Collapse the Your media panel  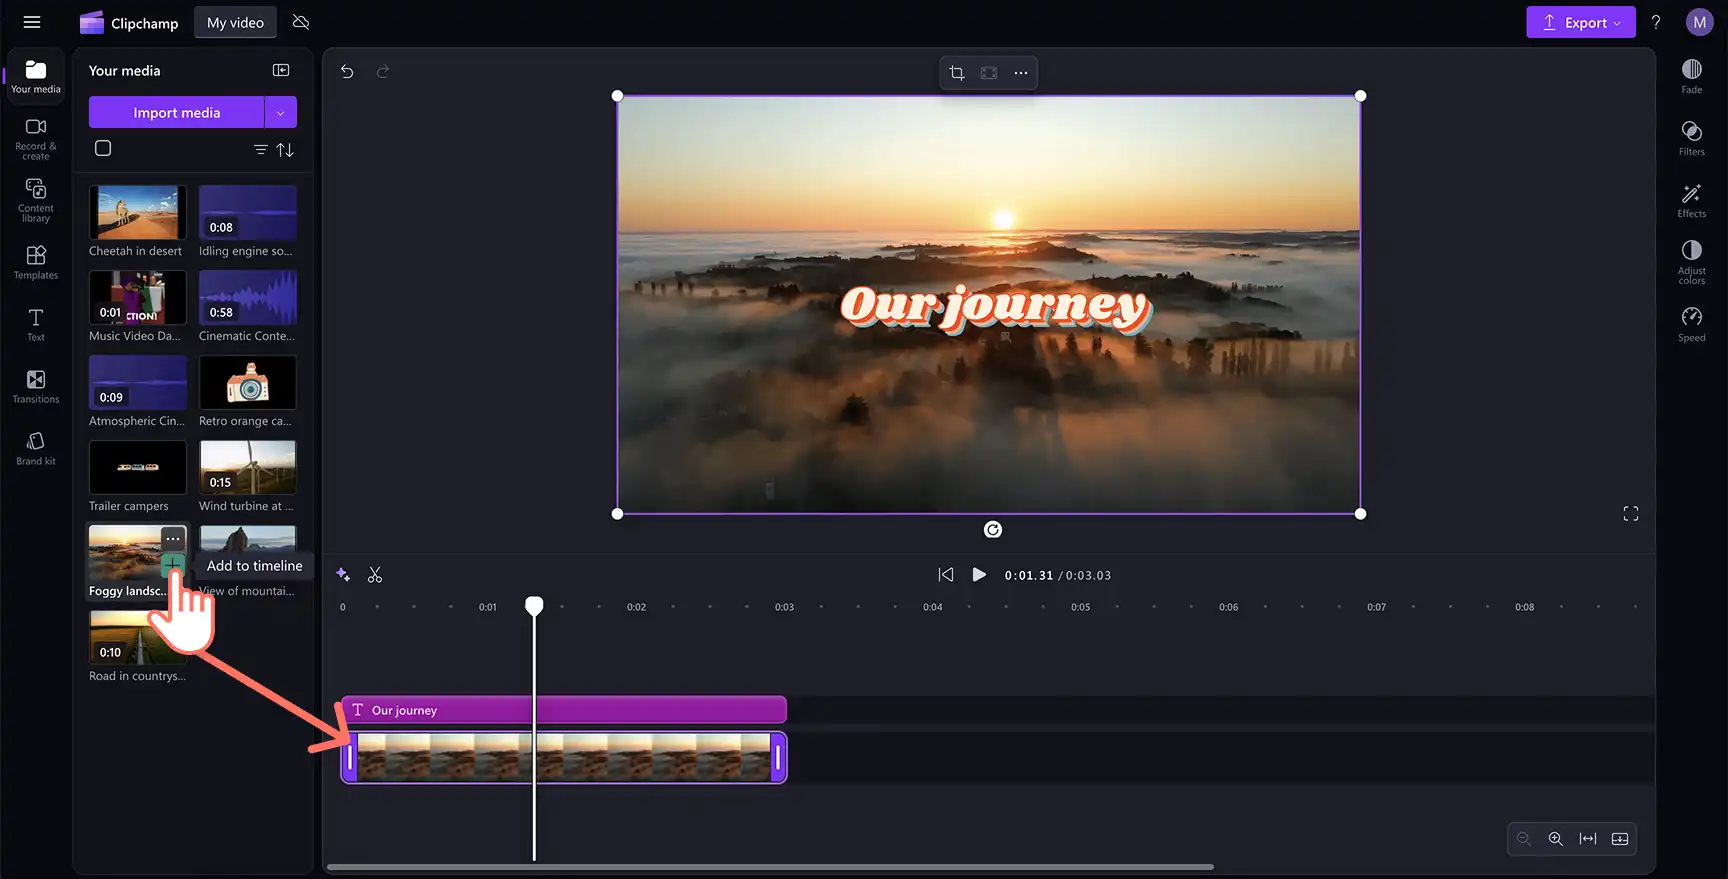tap(281, 70)
